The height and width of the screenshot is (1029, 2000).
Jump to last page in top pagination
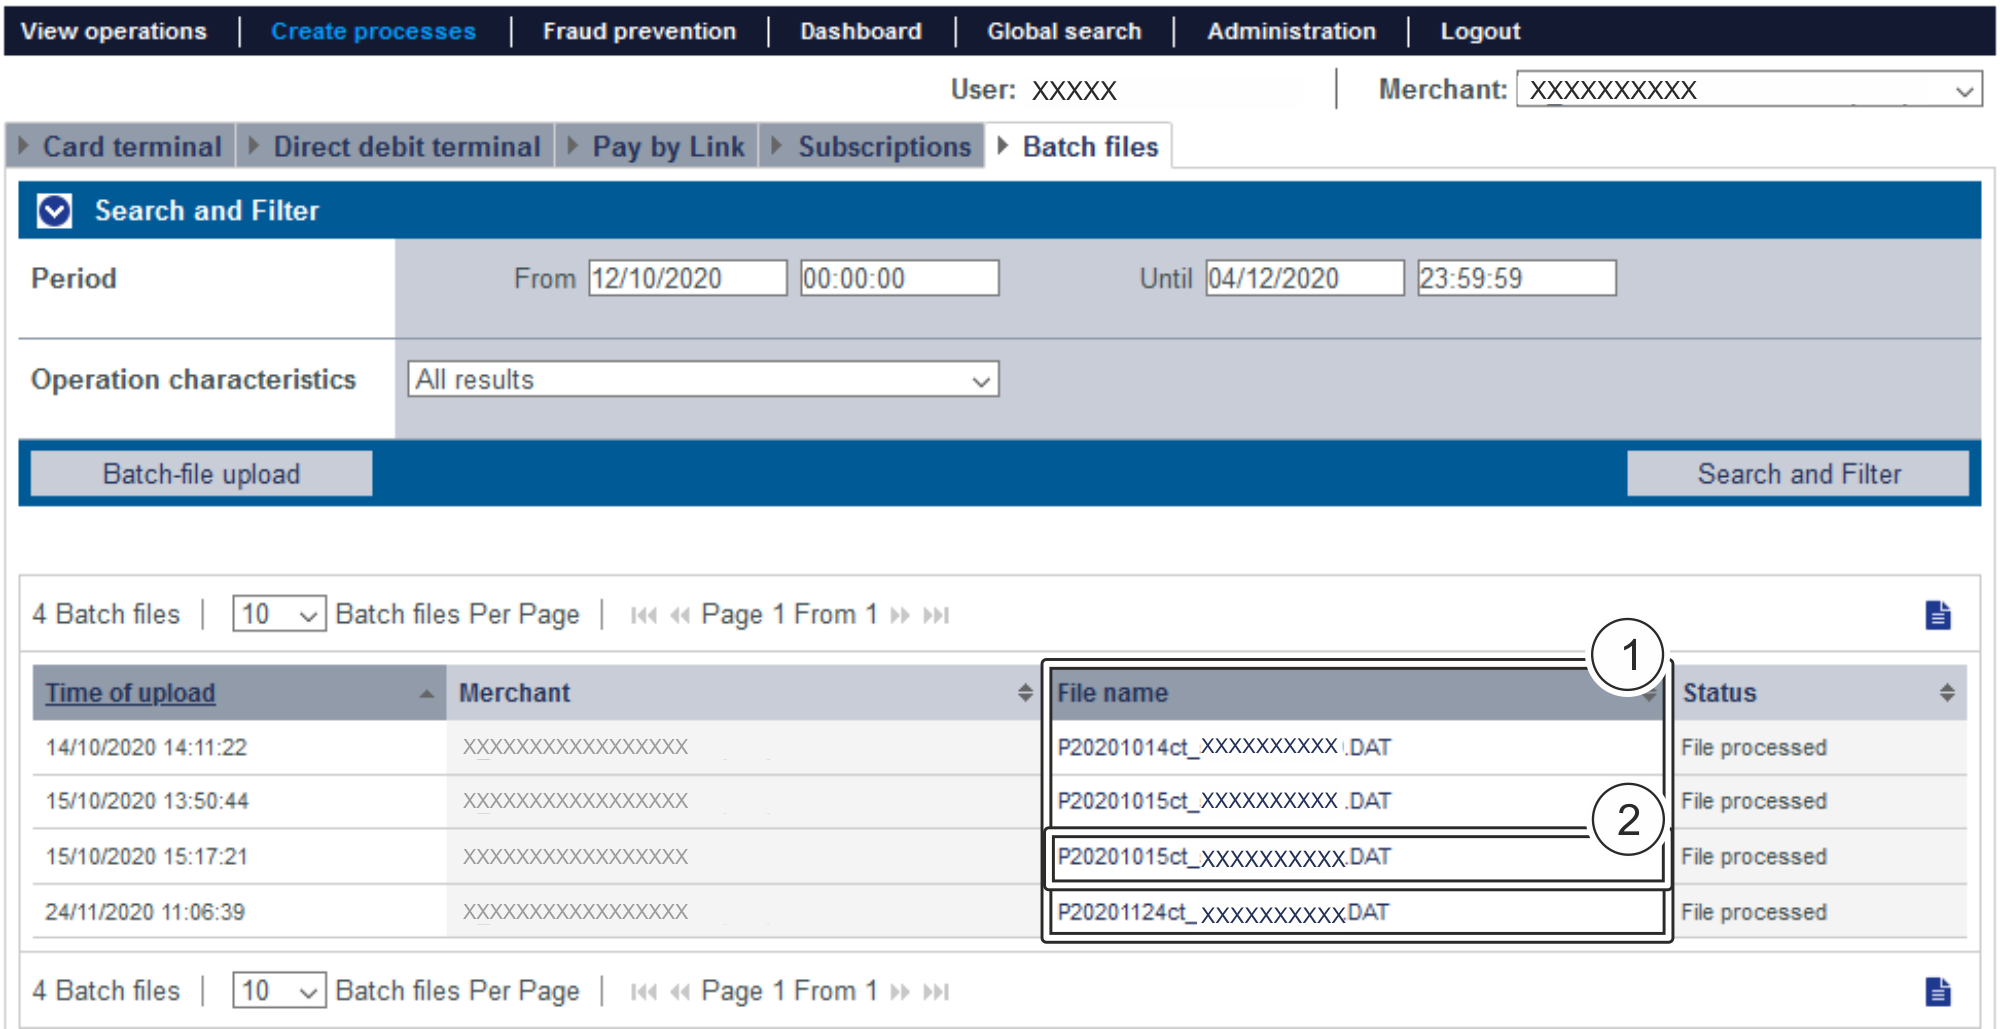pos(936,615)
